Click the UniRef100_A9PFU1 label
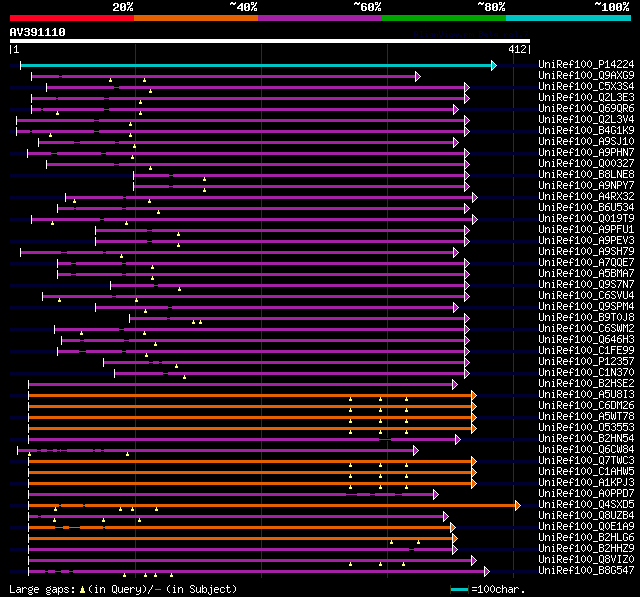This screenshot has height=597, width=640. click(x=586, y=230)
